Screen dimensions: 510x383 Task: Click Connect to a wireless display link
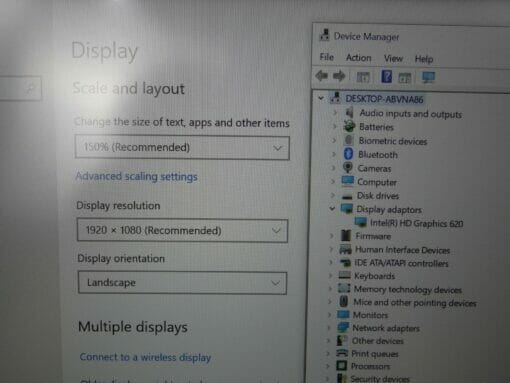click(145, 357)
